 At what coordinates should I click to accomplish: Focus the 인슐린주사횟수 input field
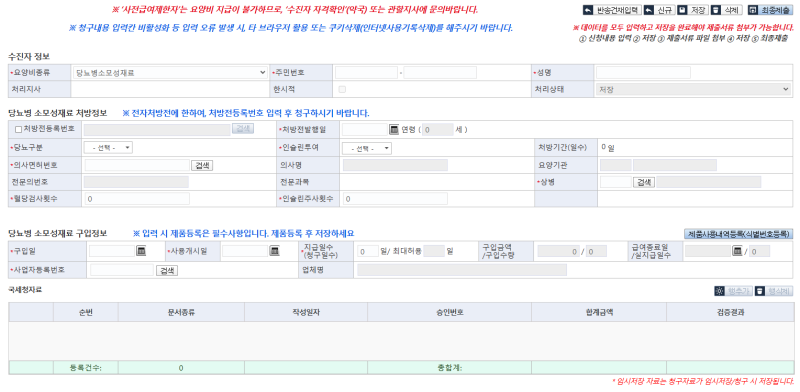[395, 199]
